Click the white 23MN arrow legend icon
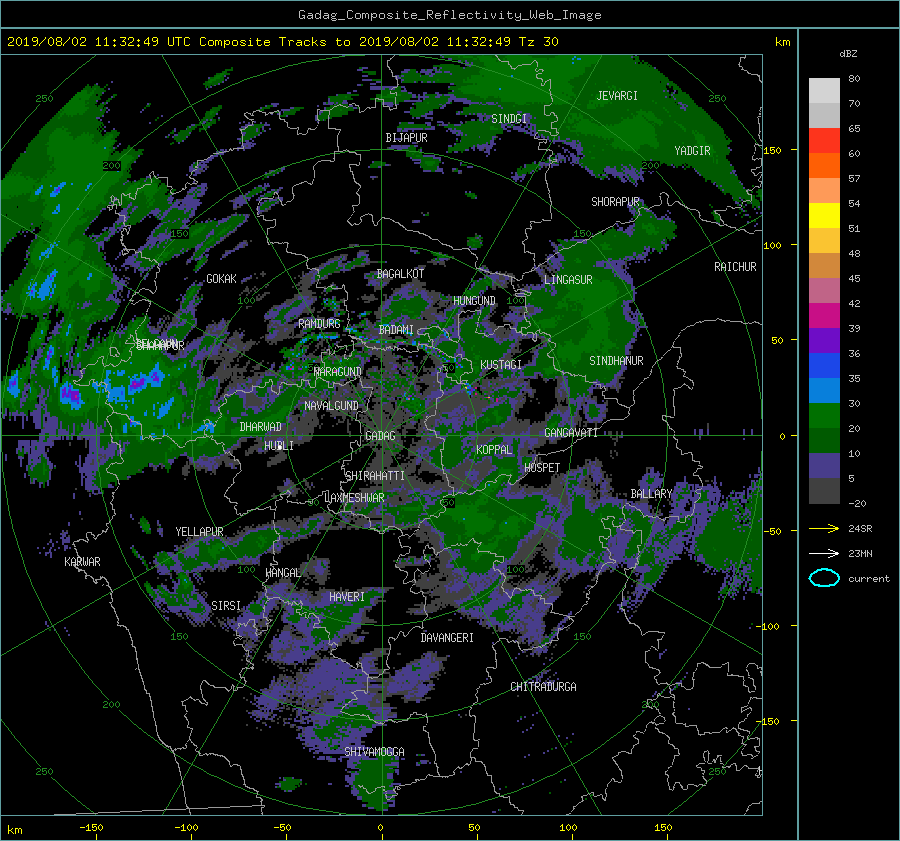 coord(824,553)
